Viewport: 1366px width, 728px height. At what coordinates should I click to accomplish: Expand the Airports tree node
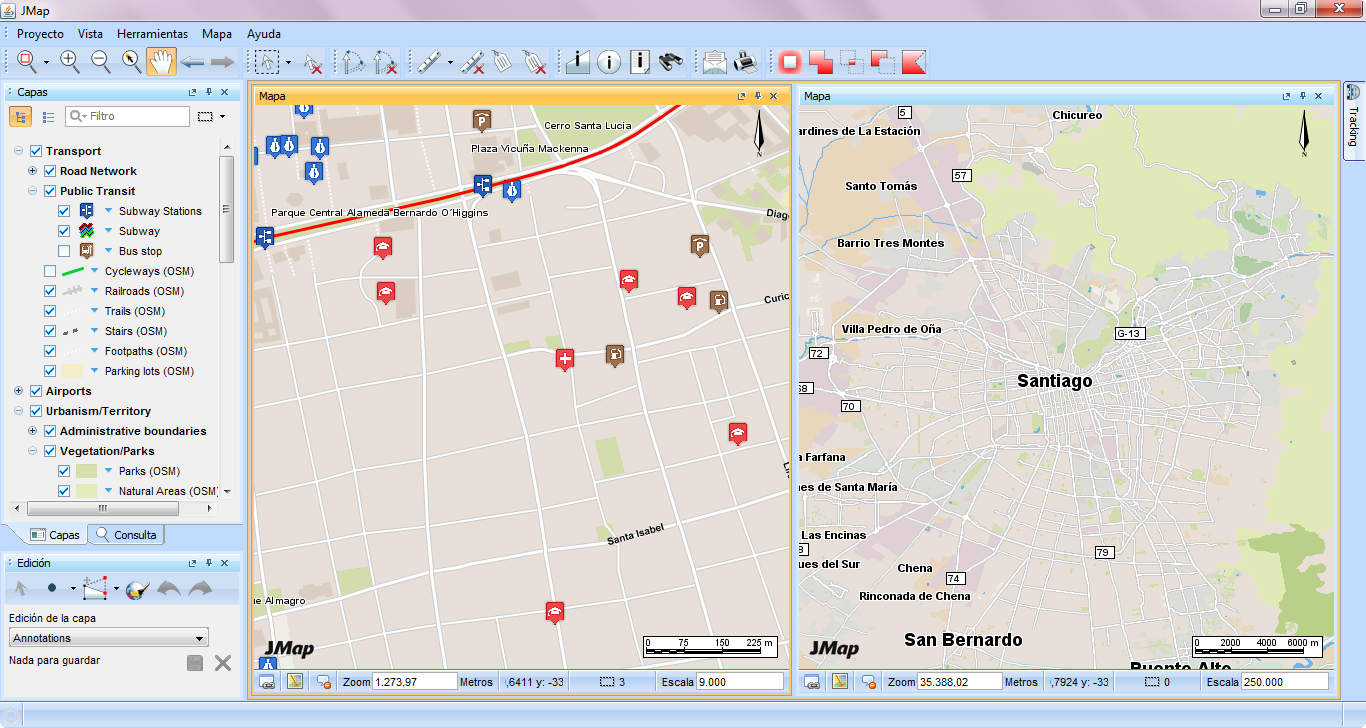tap(19, 391)
